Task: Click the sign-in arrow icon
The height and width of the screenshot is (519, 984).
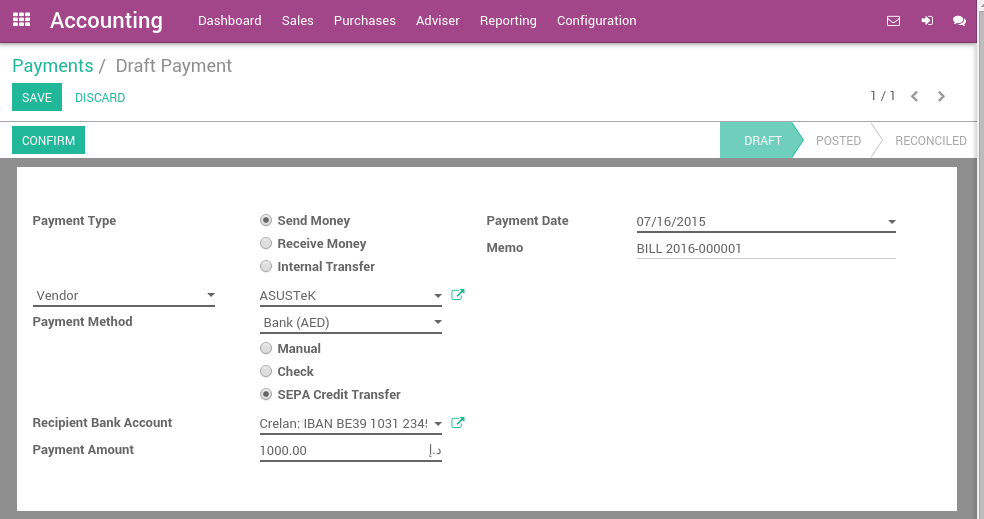Action: tap(927, 21)
